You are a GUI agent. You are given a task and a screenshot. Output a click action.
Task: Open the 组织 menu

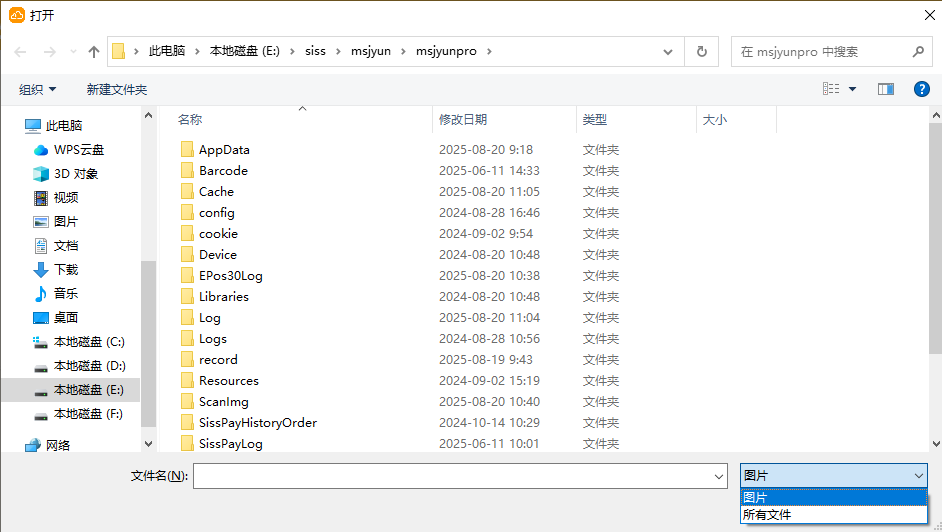coord(37,89)
